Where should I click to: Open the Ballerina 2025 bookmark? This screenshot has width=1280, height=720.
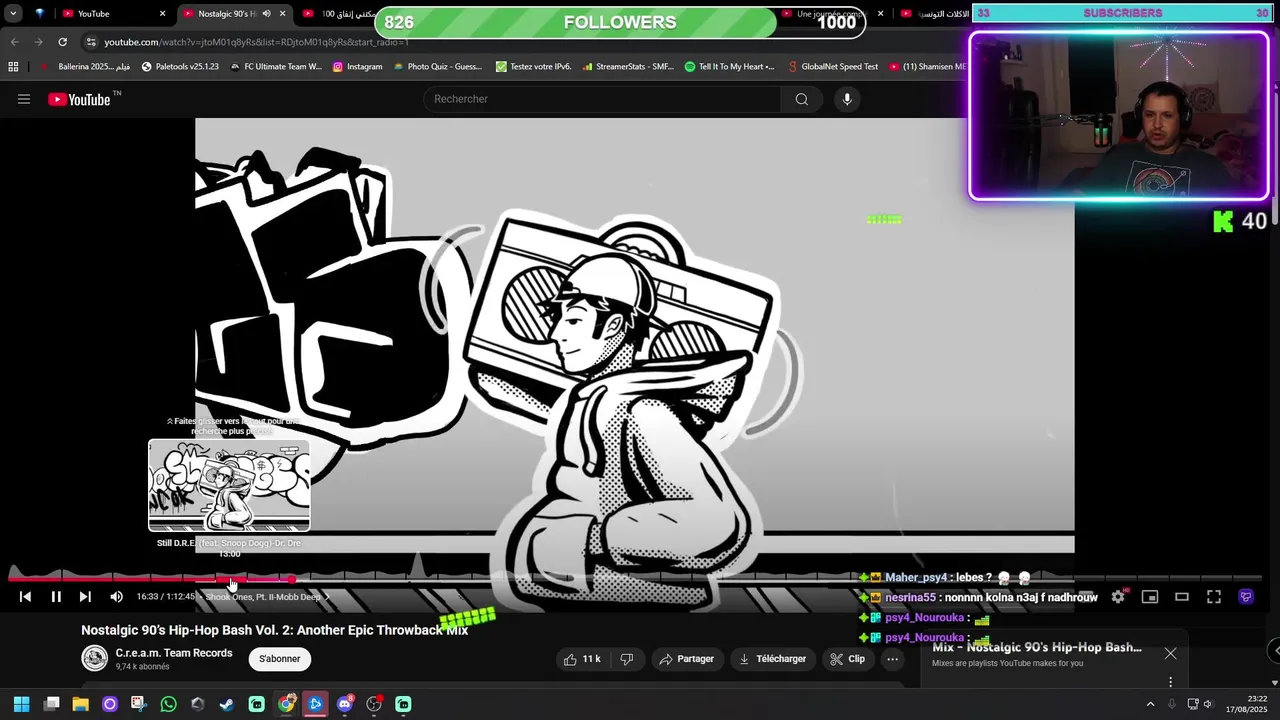click(86, 67)
